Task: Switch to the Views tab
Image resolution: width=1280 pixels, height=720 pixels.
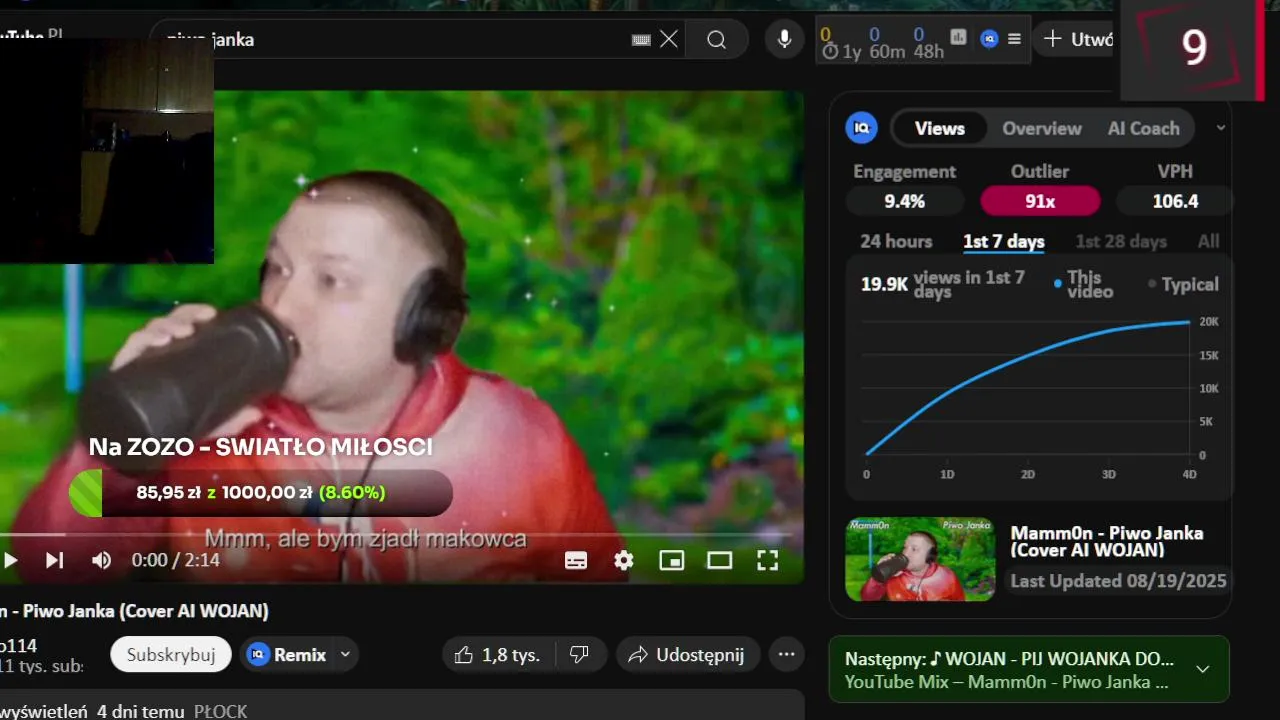Action: [939, 128]
